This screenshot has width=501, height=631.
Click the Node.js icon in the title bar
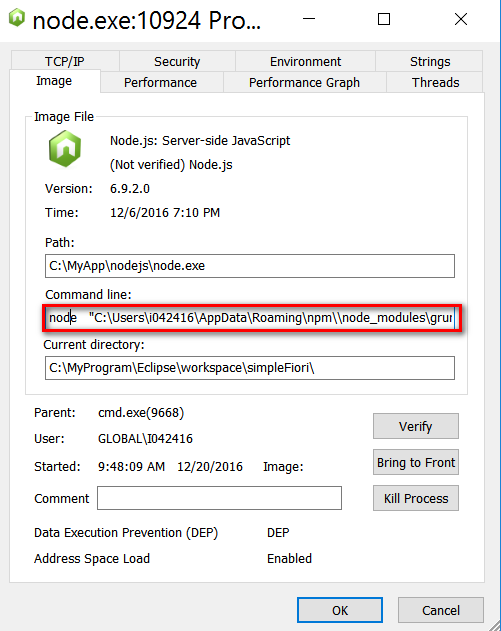[17, 18]
